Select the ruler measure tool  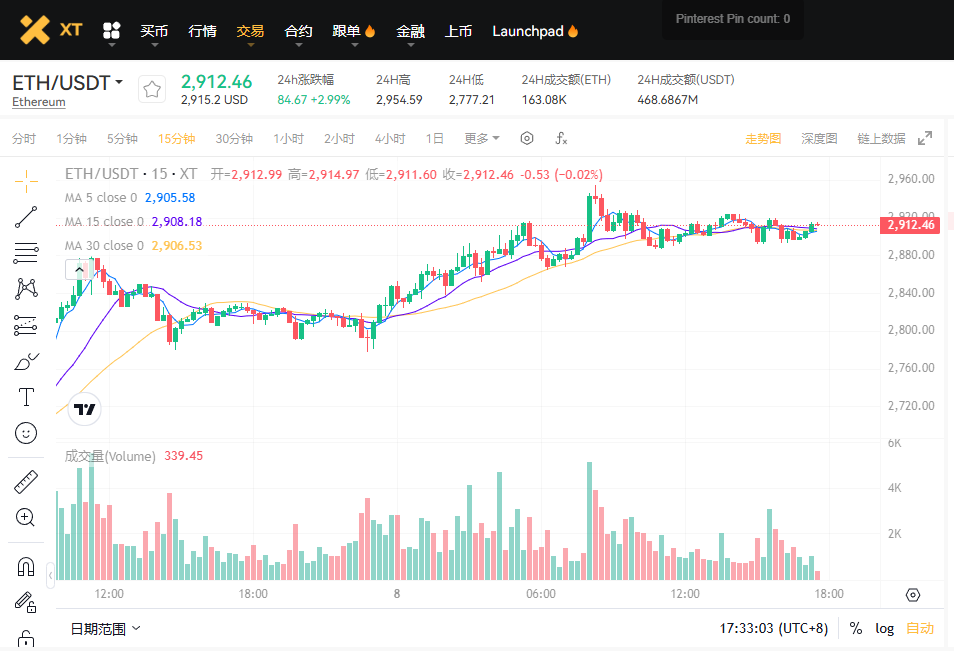coord(26,481)
